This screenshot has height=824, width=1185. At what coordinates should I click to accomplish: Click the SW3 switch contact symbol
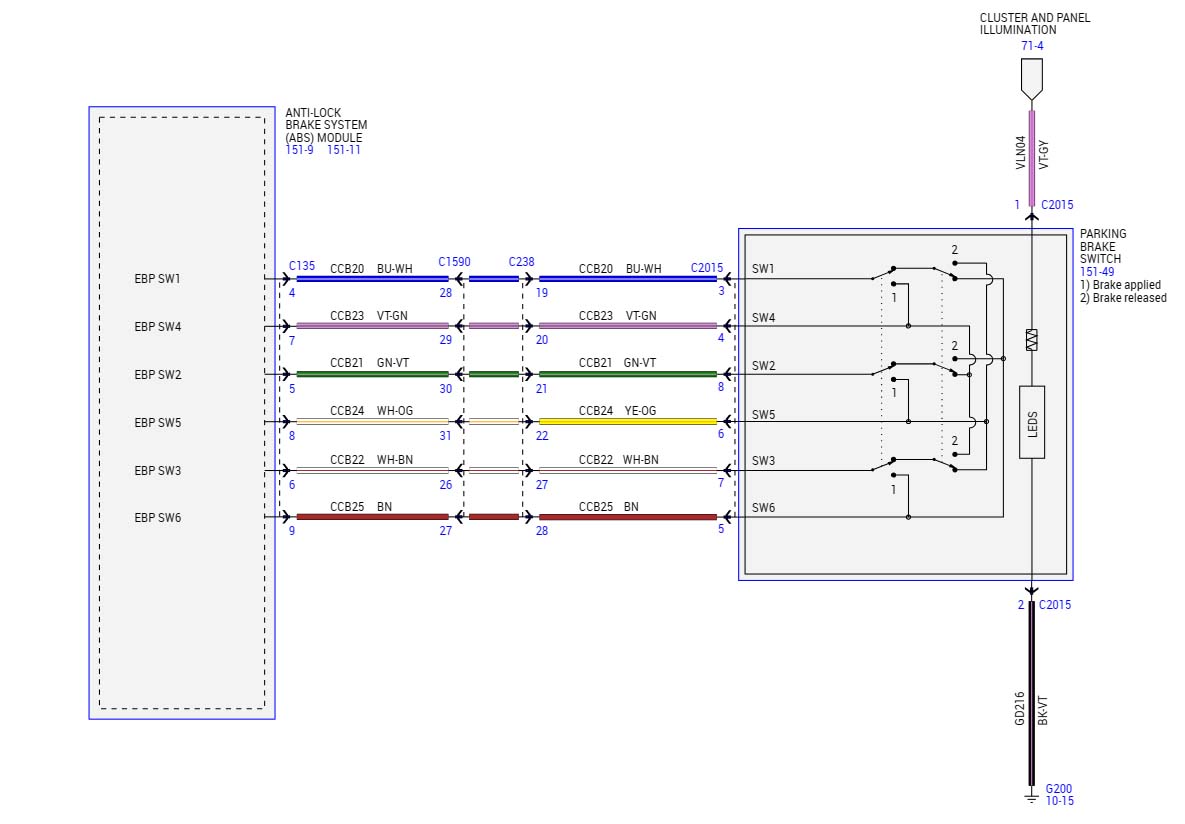click(912, 463)
